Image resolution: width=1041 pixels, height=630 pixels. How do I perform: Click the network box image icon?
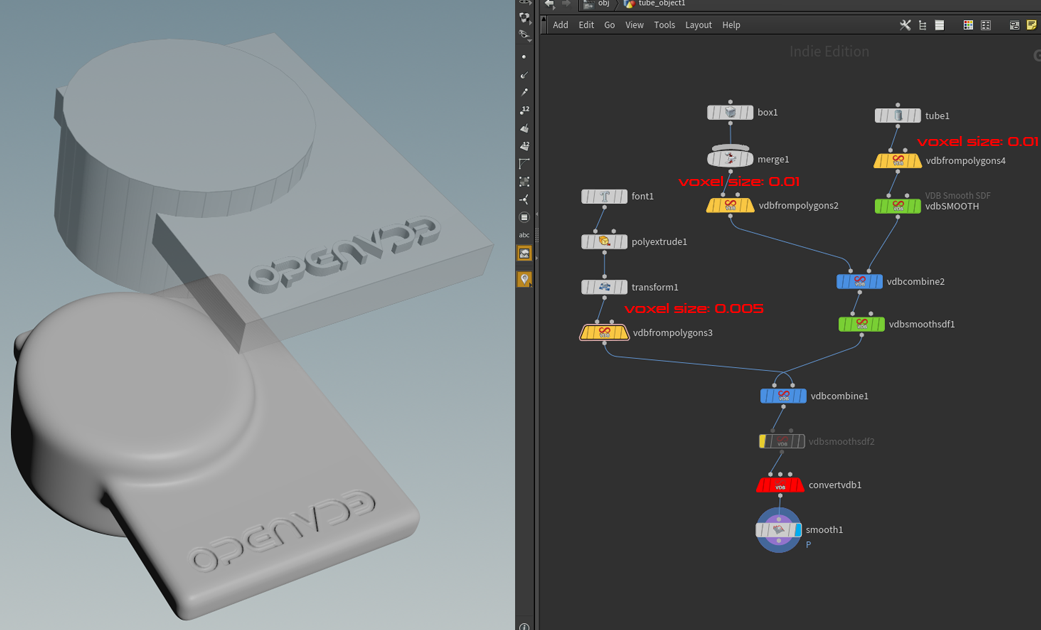pos(1014,25)
